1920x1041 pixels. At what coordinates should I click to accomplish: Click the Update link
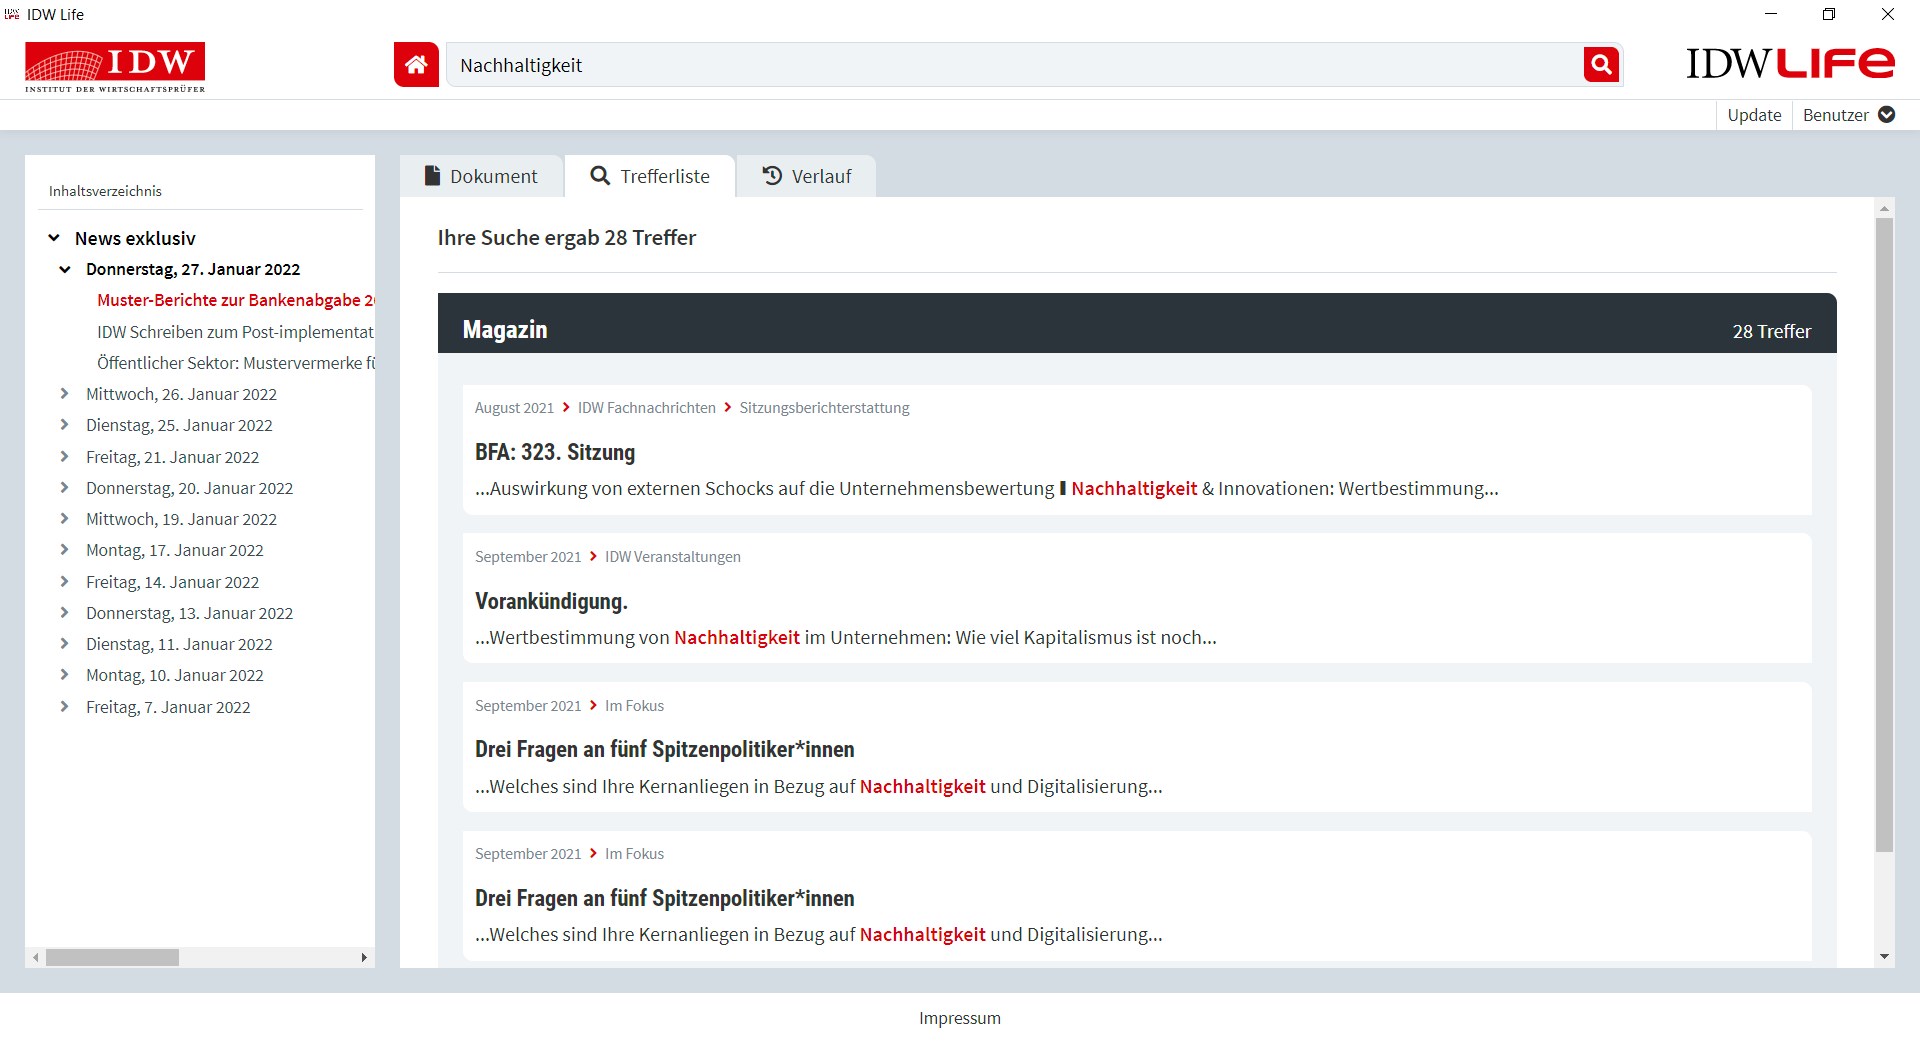pyautogui.click(x=1754, y=115)
